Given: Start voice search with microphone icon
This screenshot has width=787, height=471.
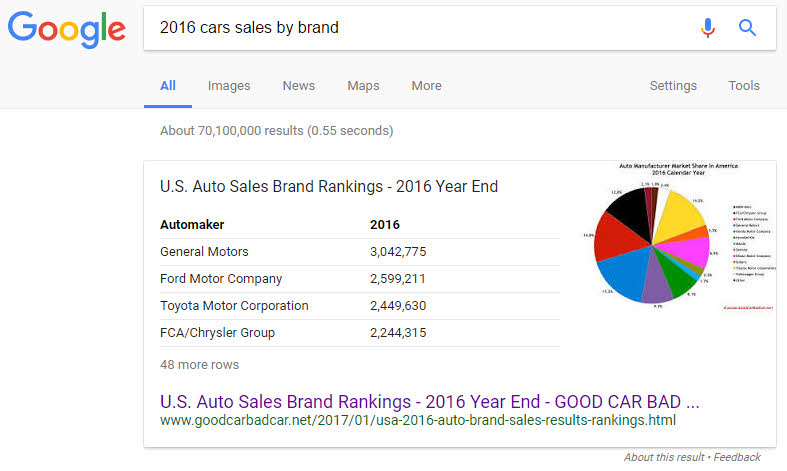Looking at the screenshot, I should click(x=708, y=28).
